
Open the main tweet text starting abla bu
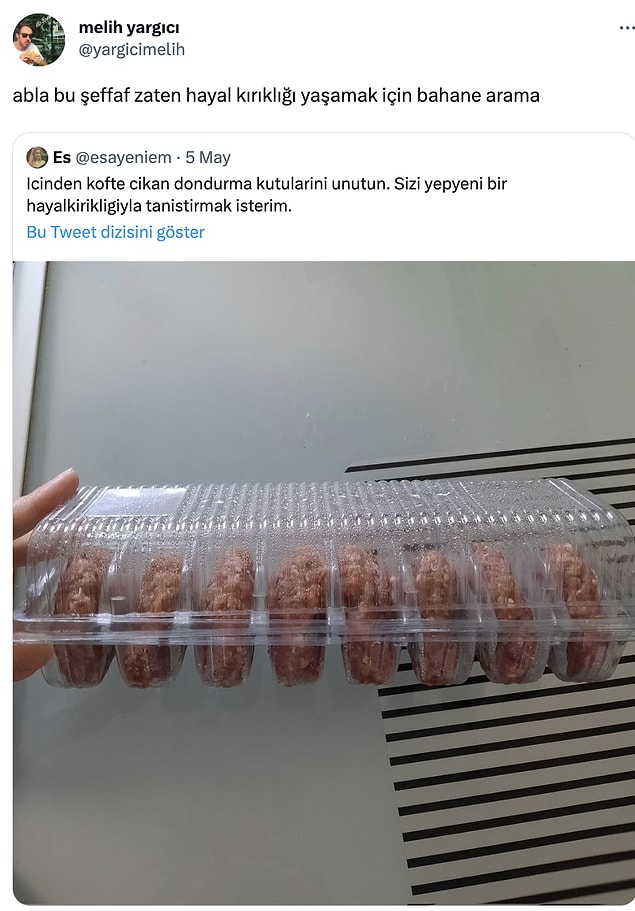(x=276, y=95)
